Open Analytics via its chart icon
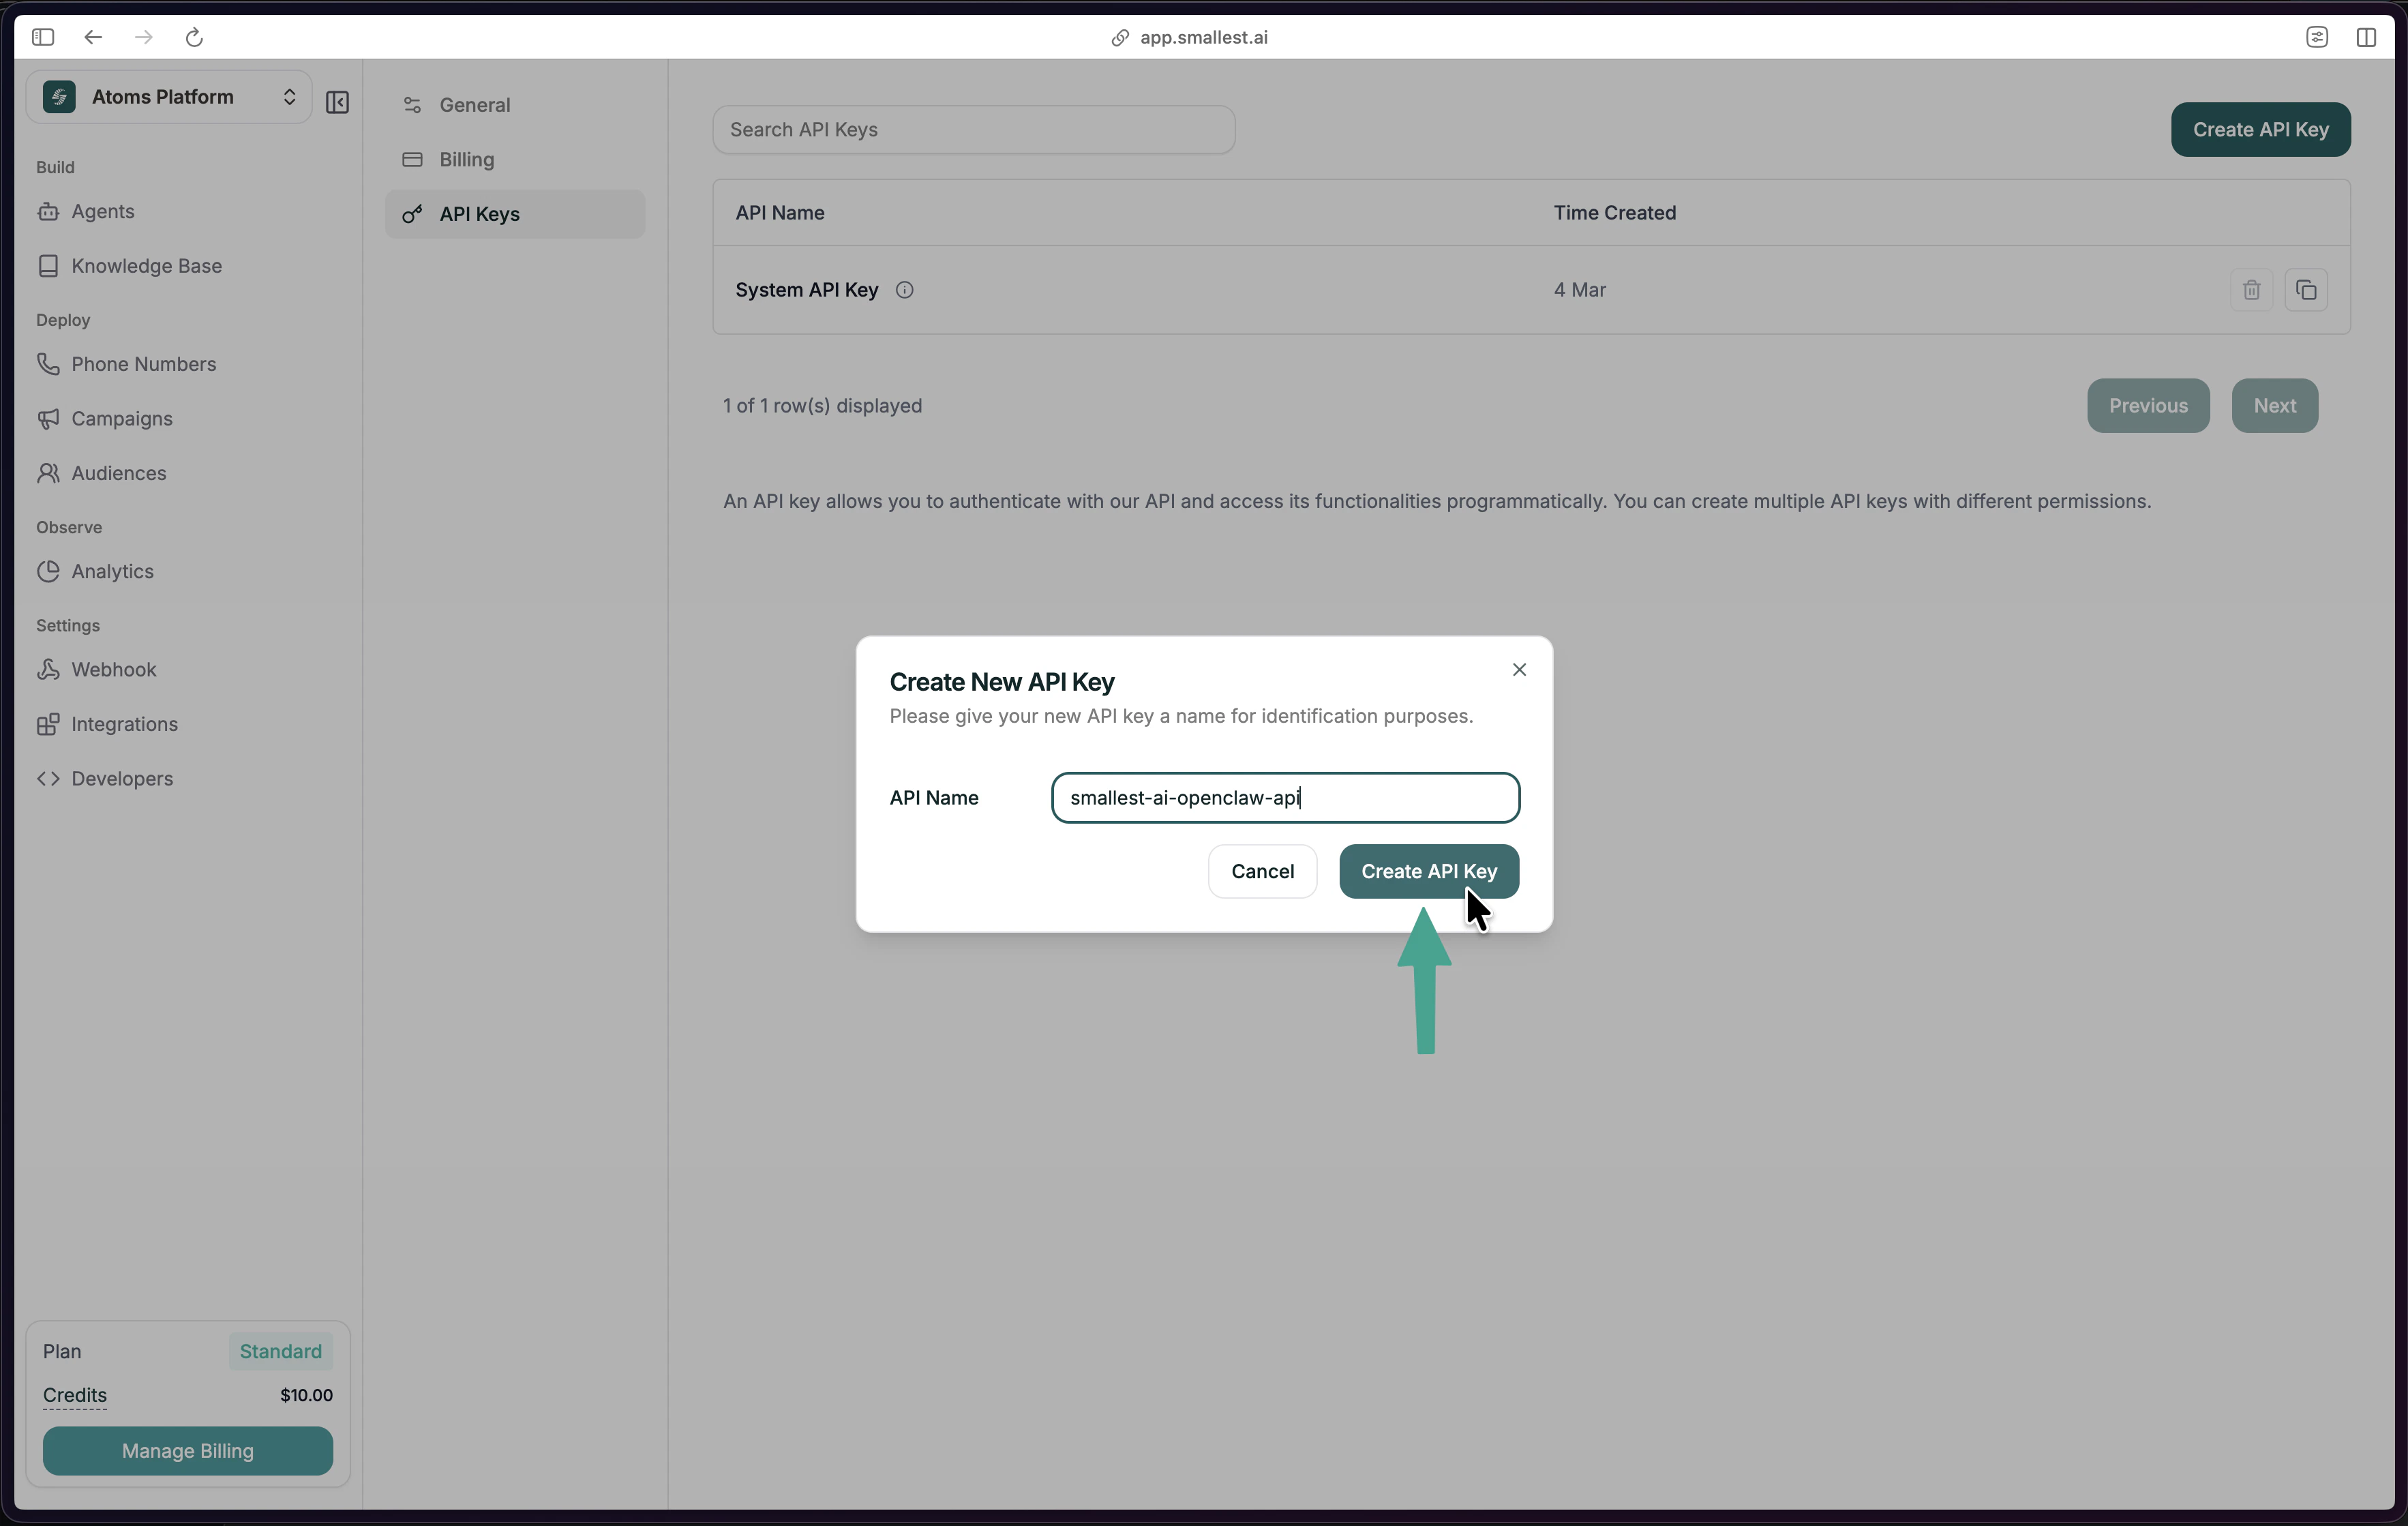Image resolution: width=2408 pixels, height=1526 pixels. pyautogui.click(x=48, y=571)
